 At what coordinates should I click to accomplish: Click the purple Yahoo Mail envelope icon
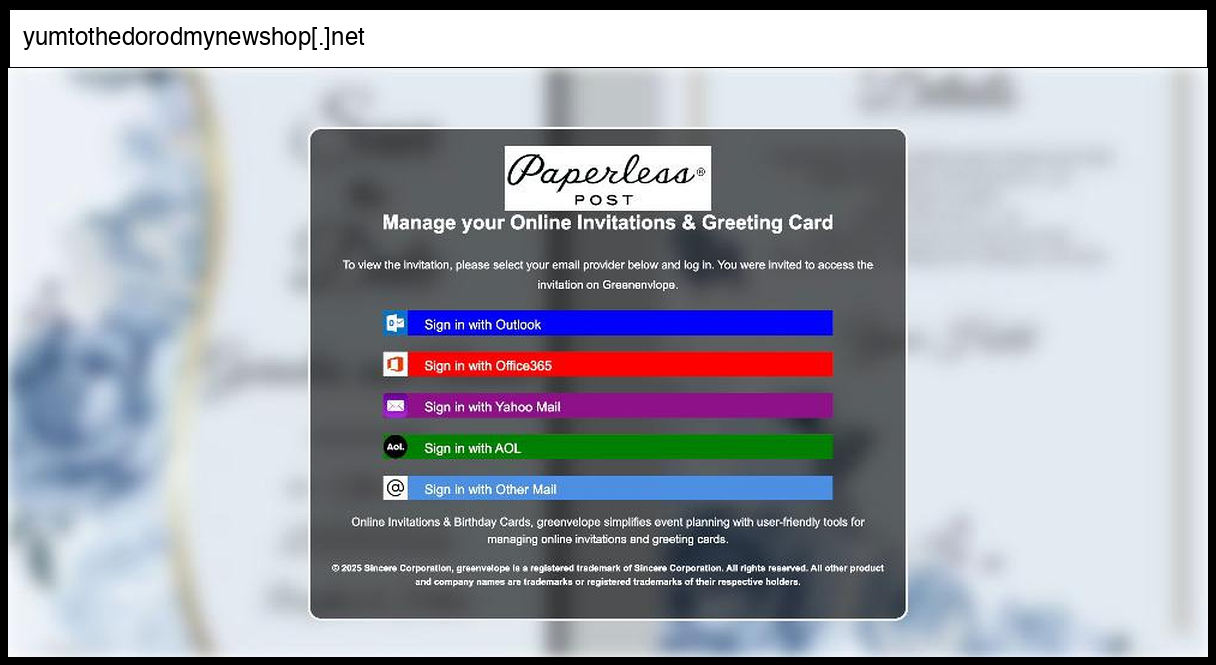[x=395, y=406]
